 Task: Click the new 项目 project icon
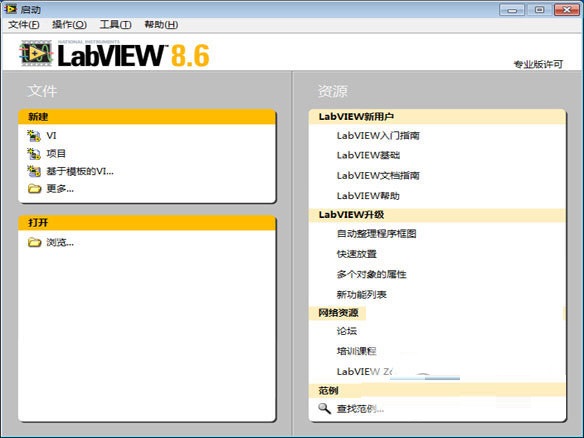coord(34,153)
